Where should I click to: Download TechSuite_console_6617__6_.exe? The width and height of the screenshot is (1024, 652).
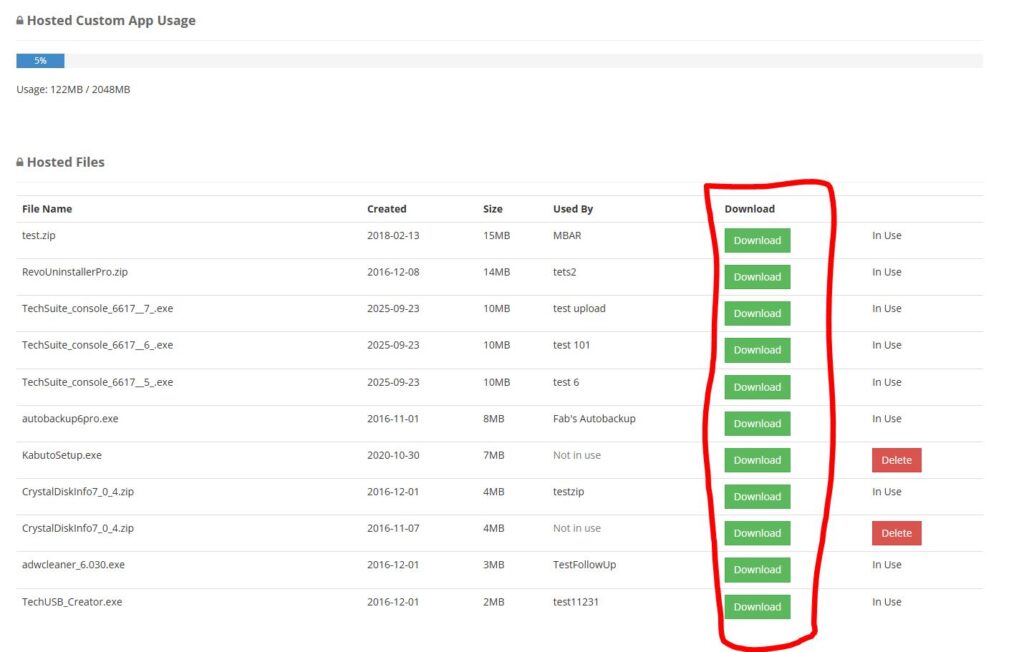pos(757,350)
